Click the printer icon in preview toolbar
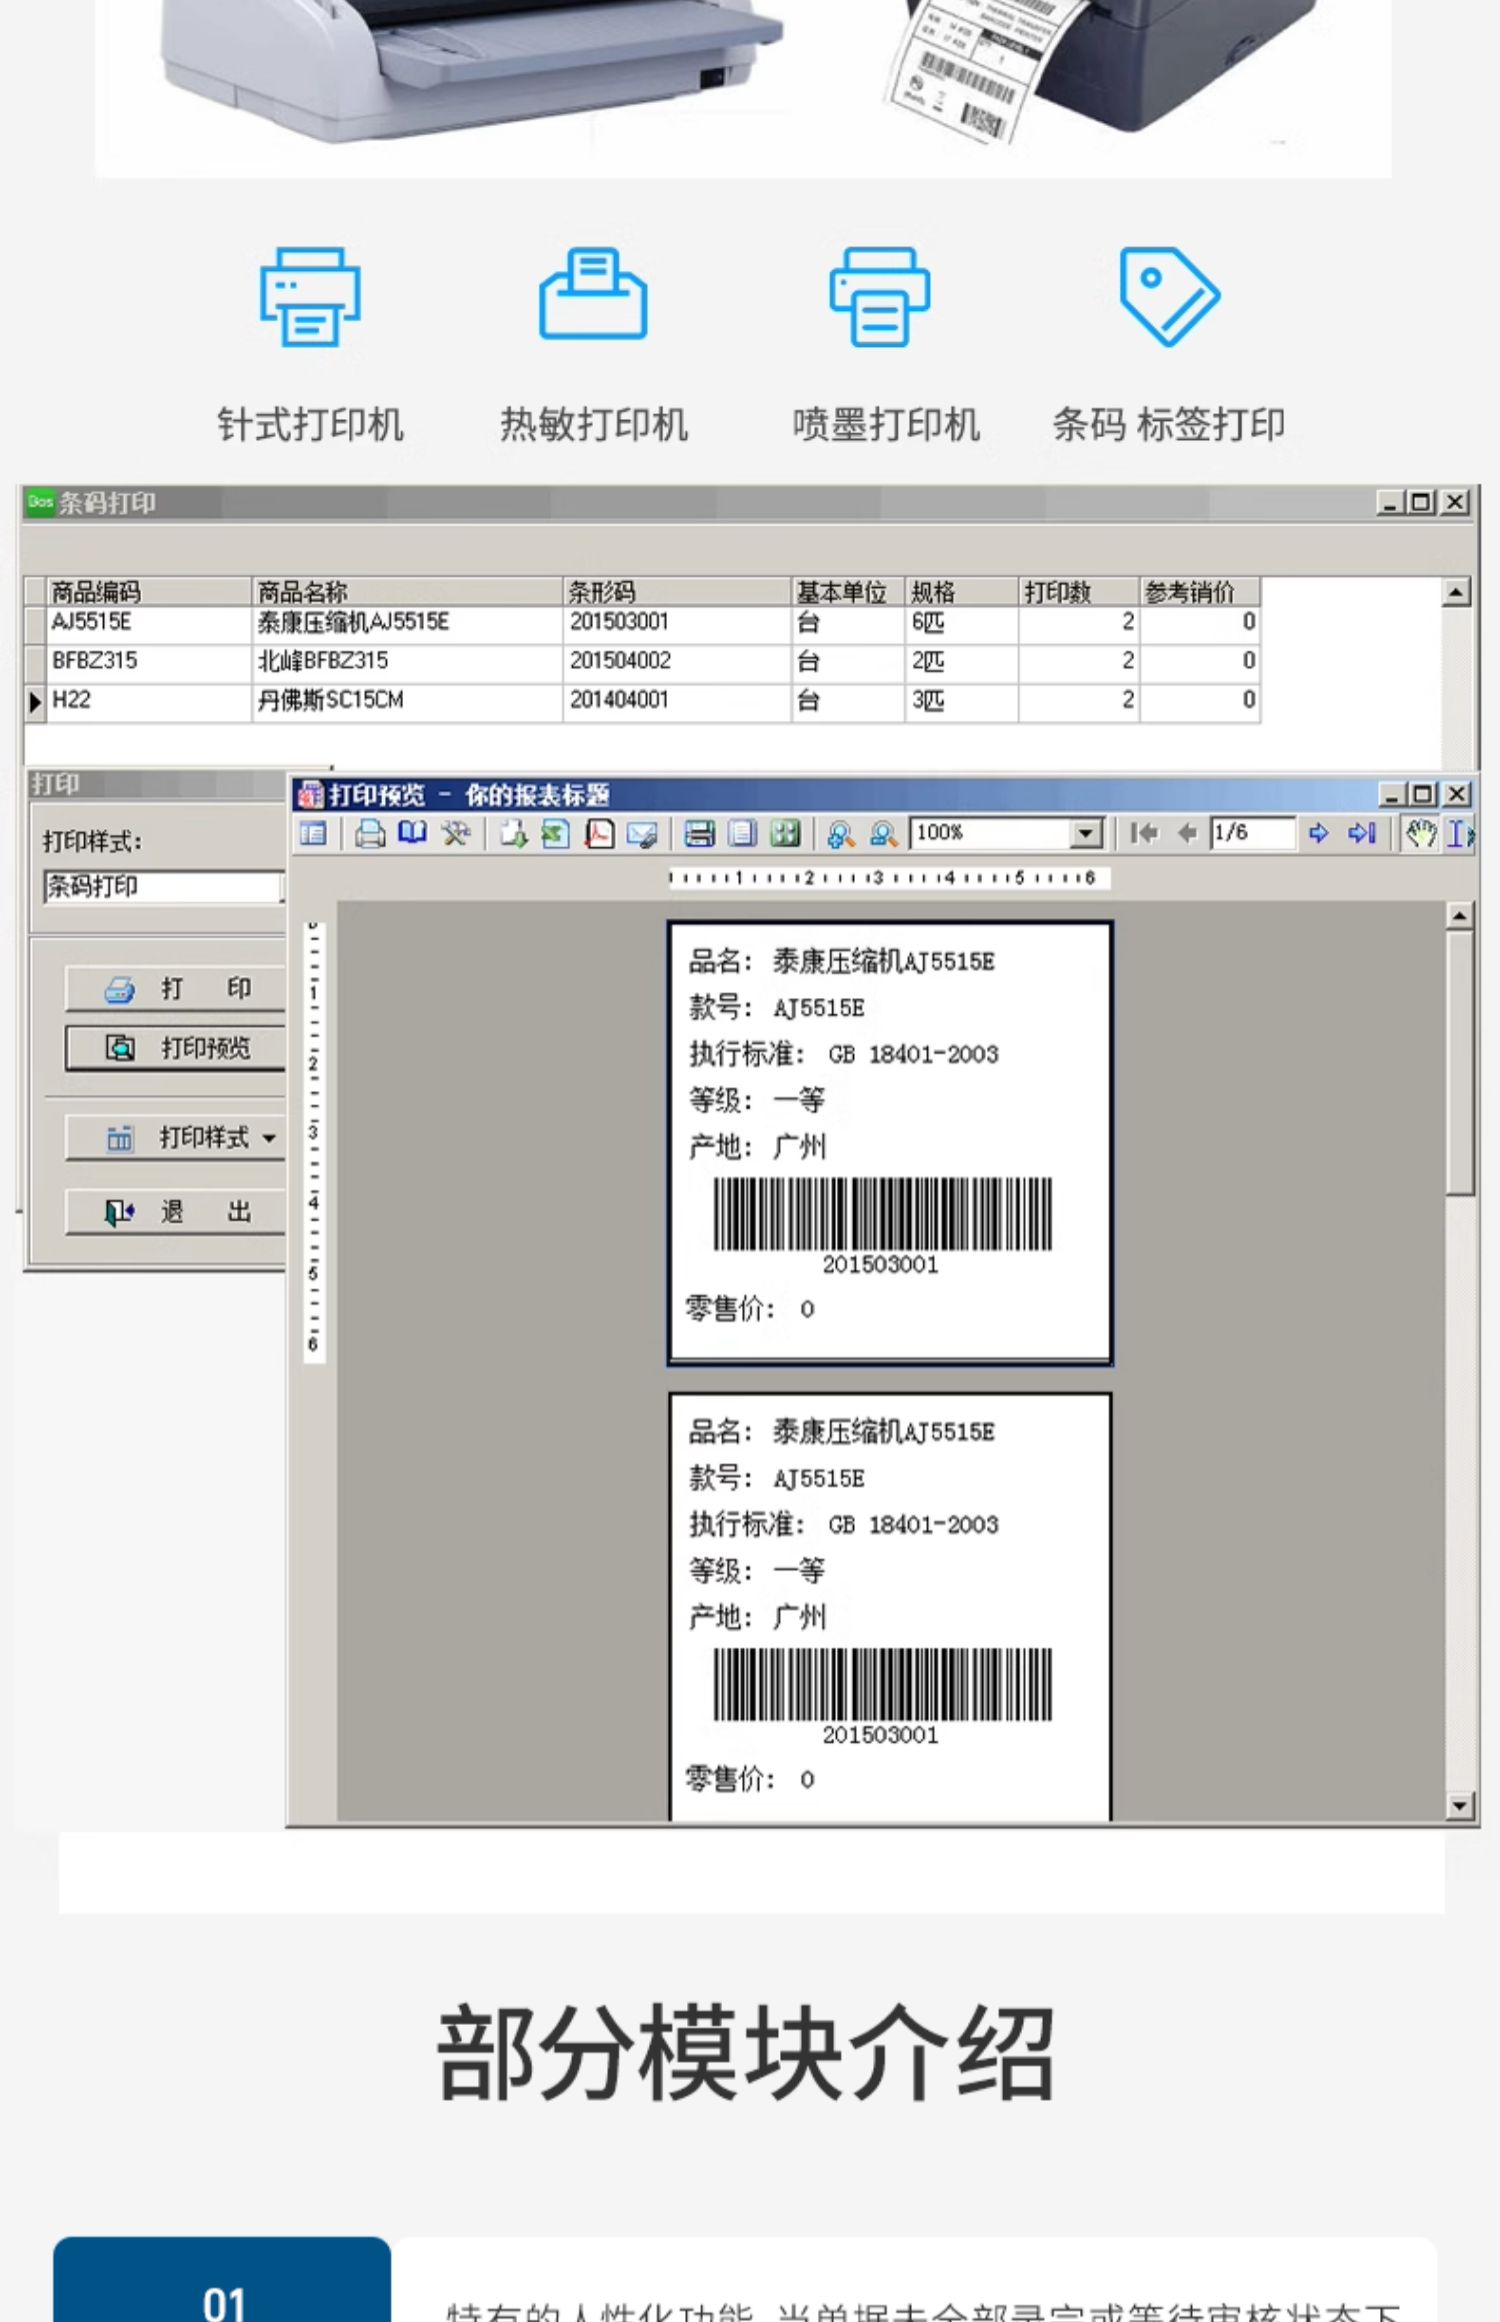Screen dimensions: 1500x2322 tap(370, 833)
